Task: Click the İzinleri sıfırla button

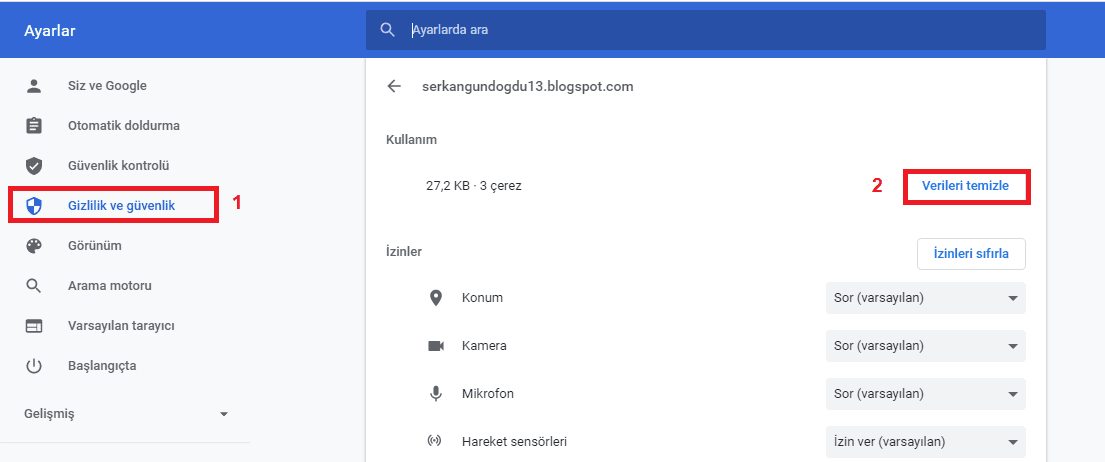Action: [x=971, y=254]
